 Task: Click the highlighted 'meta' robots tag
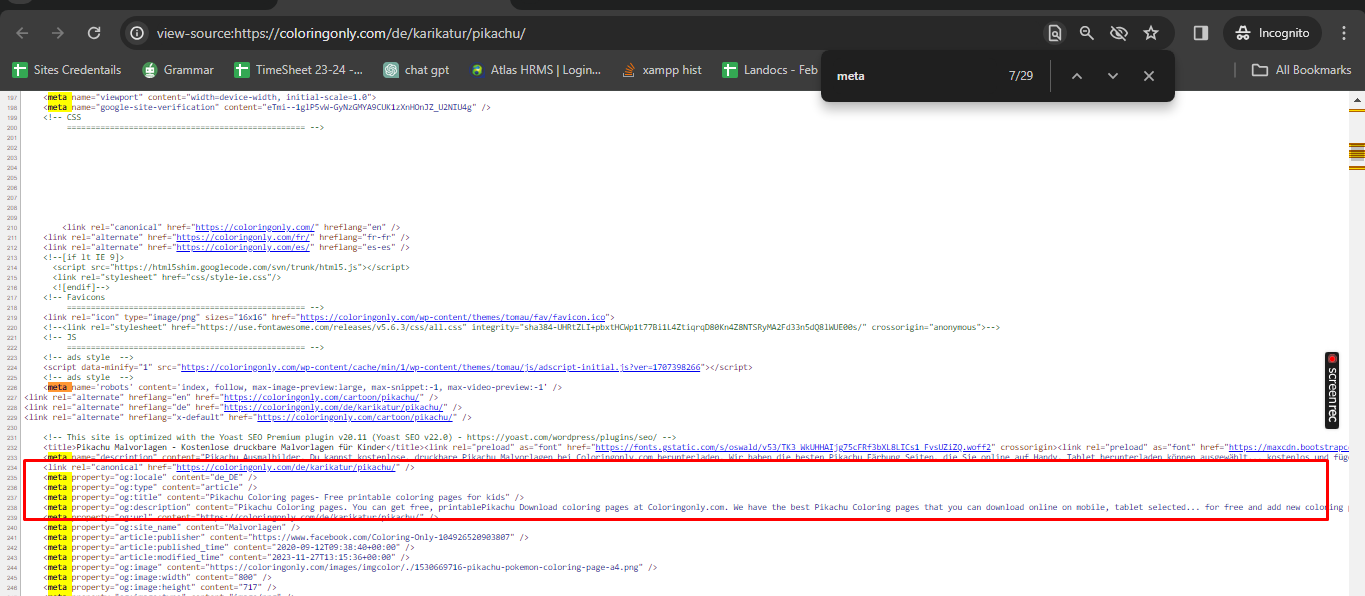[x=57, y=387]
